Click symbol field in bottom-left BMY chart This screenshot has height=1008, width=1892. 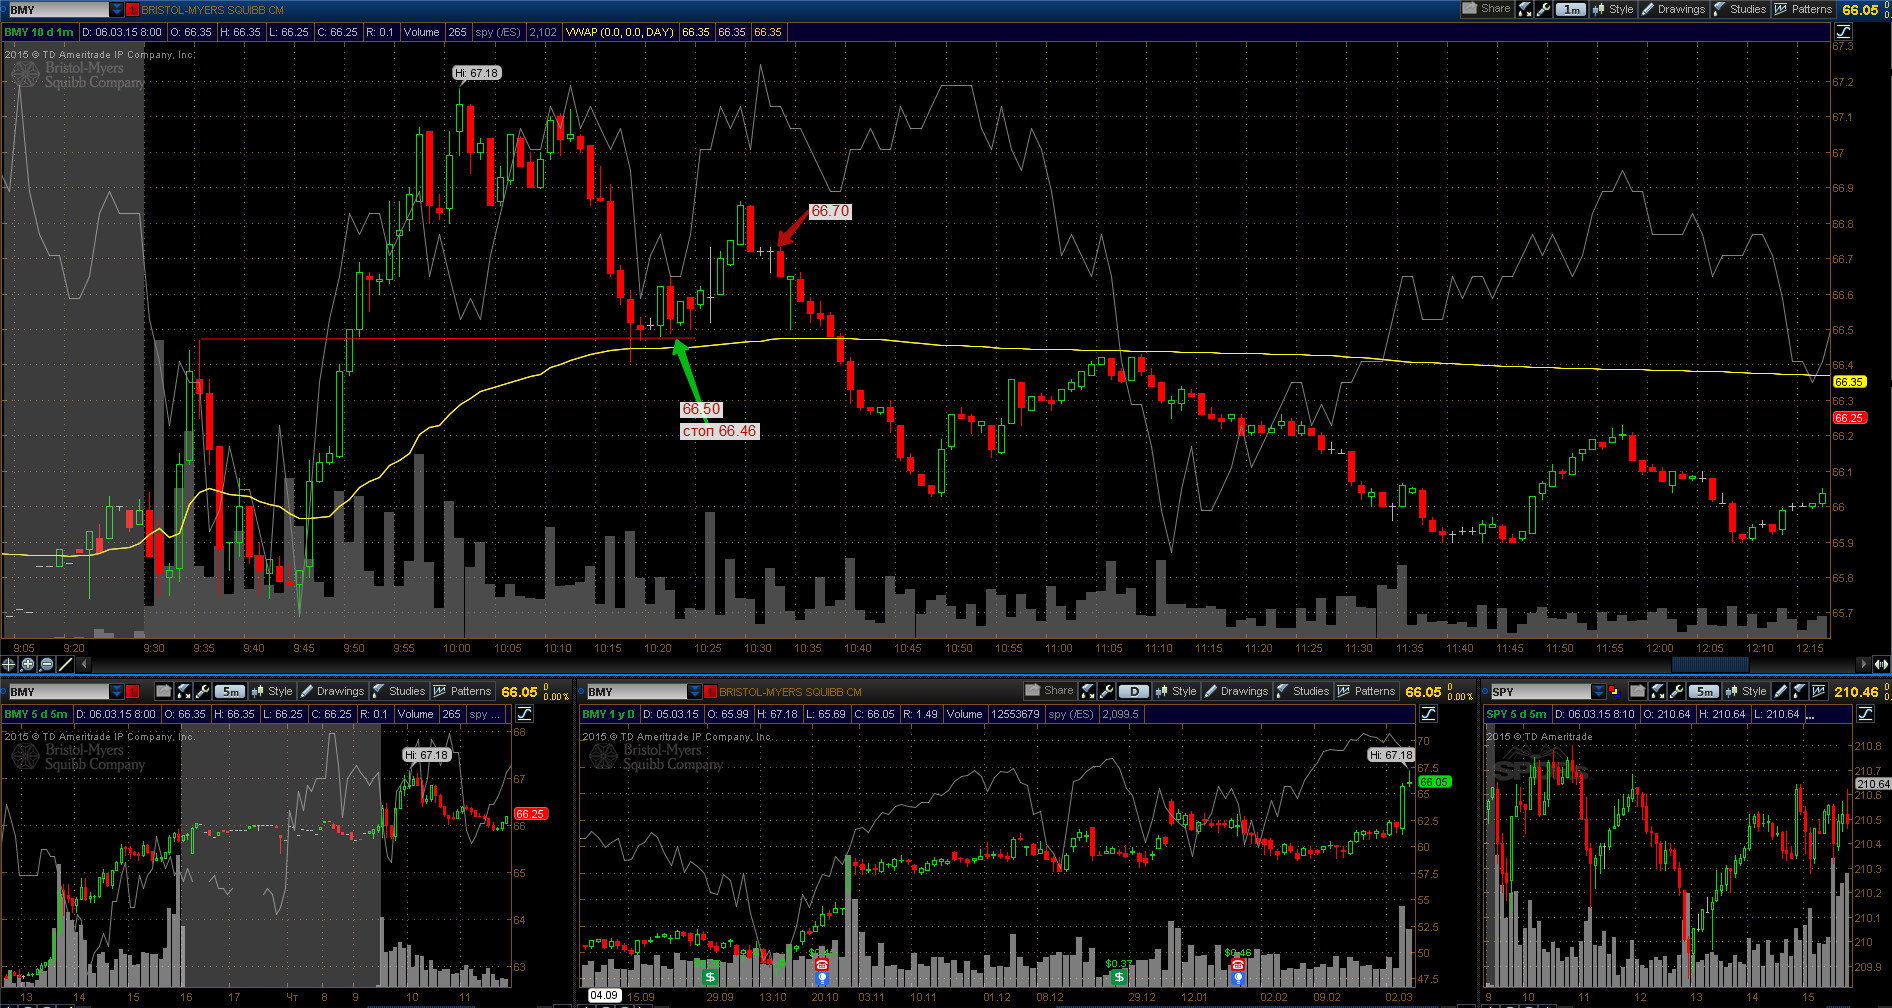[x=58, y=691]
